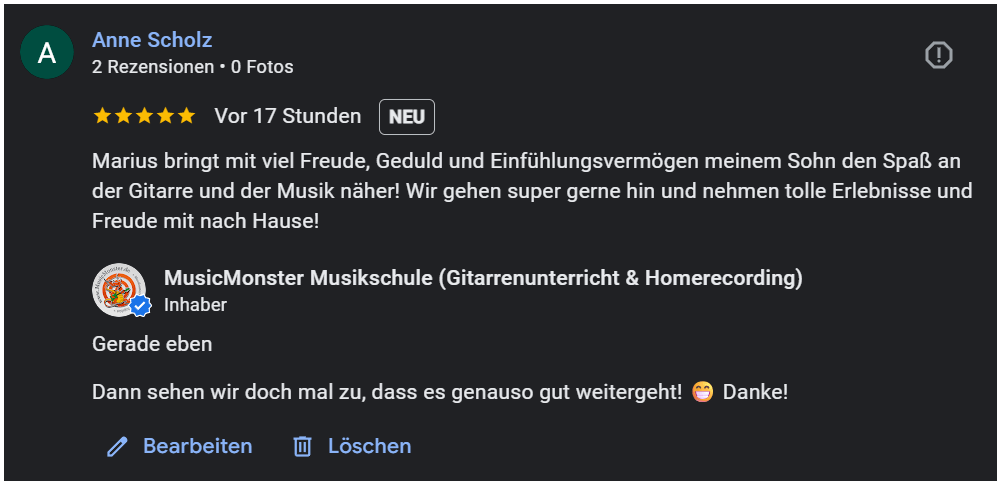The width and height of the screenshot is (1001, 485).
Task: Click "2 Rezensionen · 0 Fotos" text
Action: pyautogui.click(x=193, y=67)
